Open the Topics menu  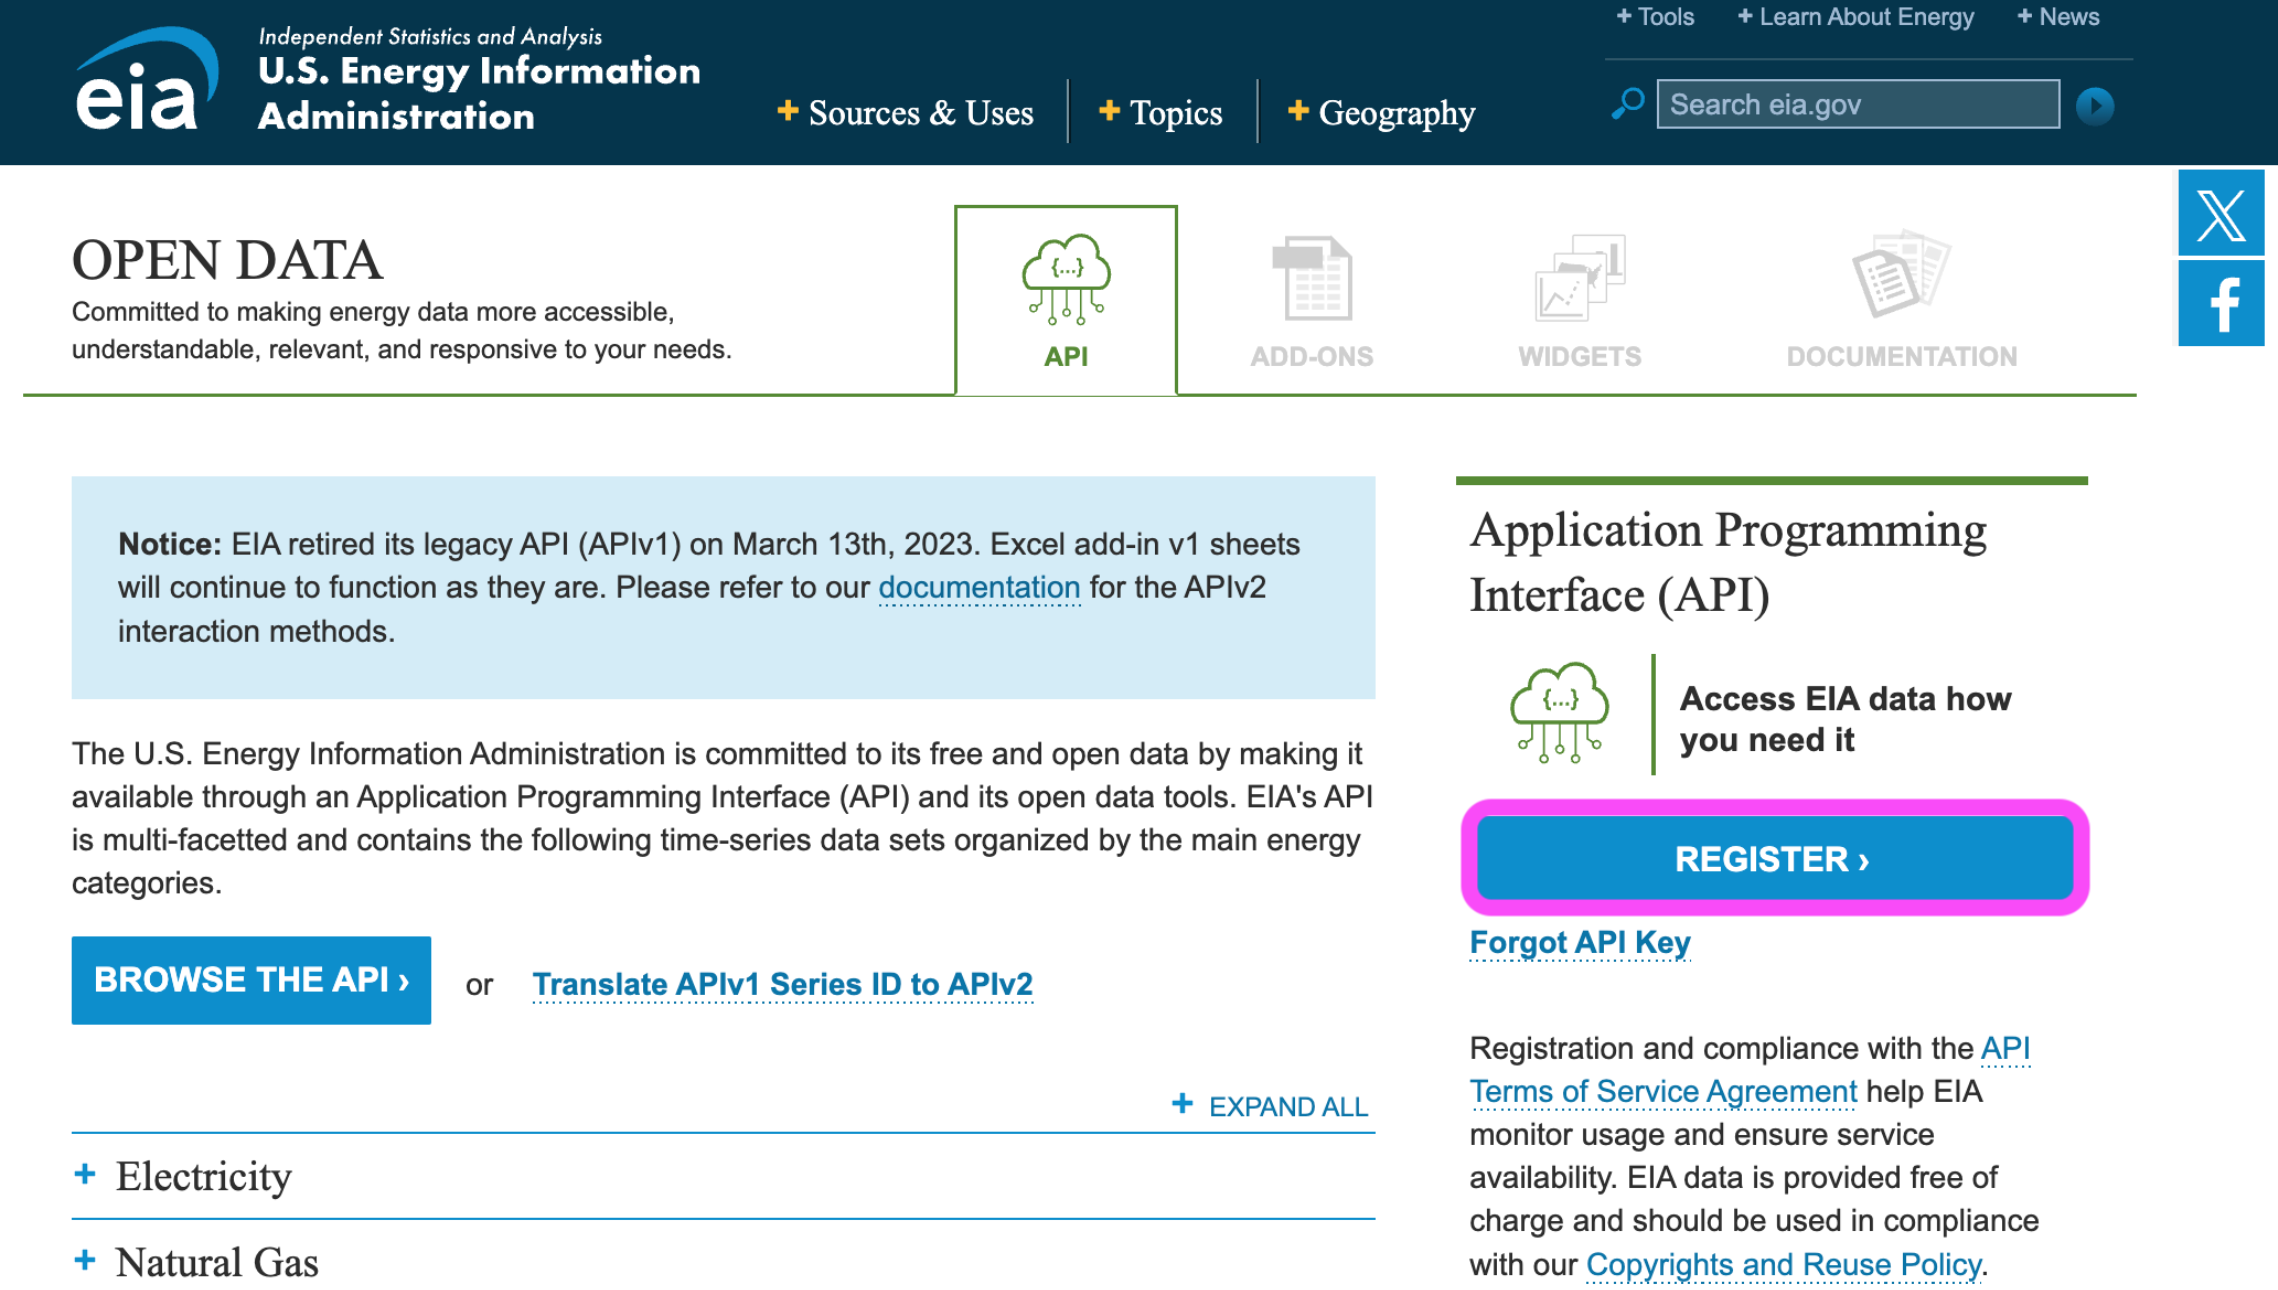(1161, 113)
